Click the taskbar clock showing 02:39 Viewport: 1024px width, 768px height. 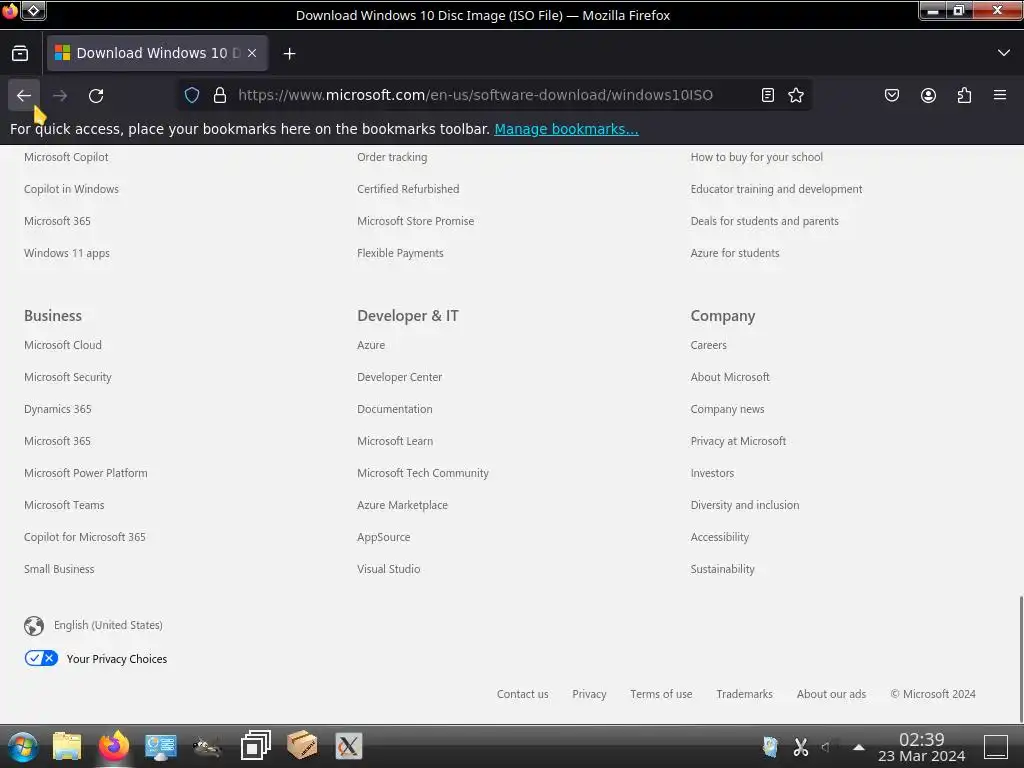[x=921, y=747]
